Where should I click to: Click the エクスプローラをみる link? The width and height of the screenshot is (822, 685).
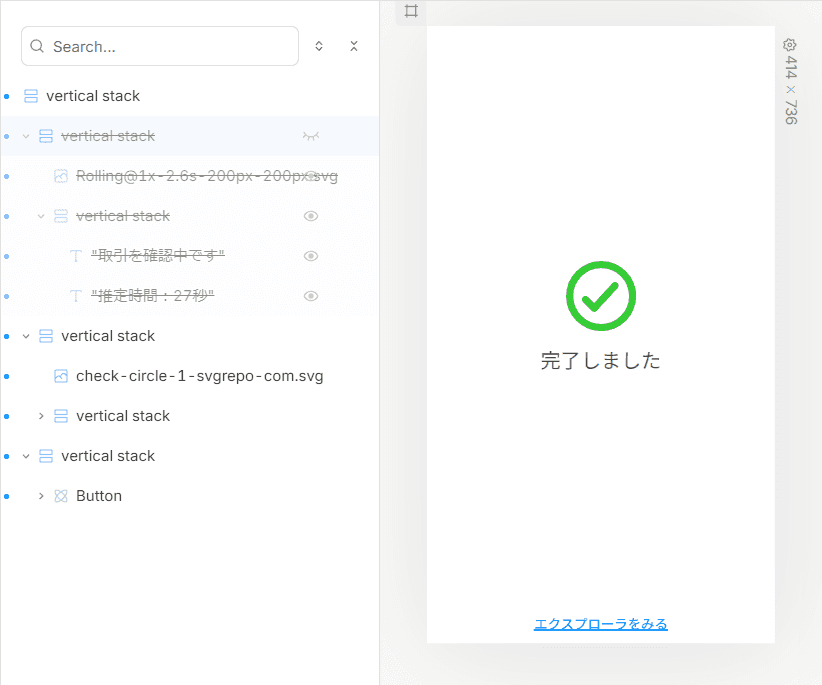[601, 624]
